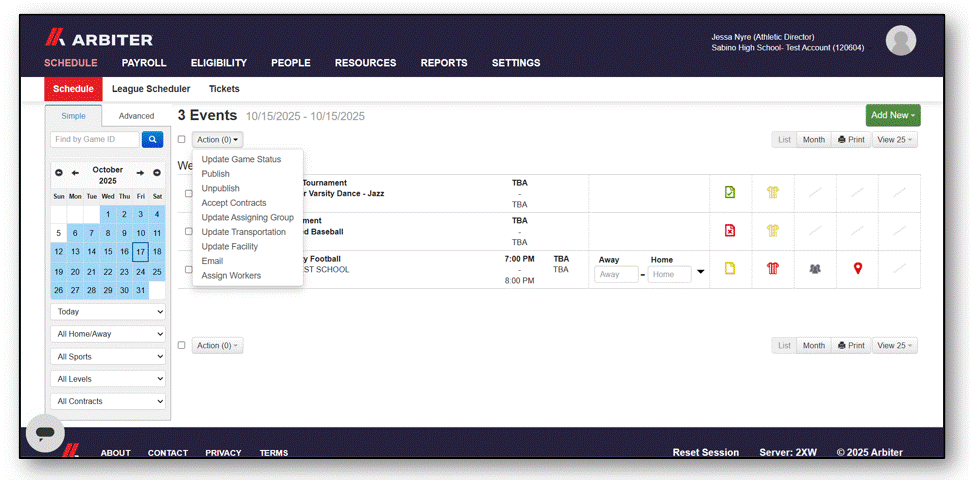Click the Find by Game ID field
Image resolution: width=970 pixels, height=480 pixels.
coord(95,140)
